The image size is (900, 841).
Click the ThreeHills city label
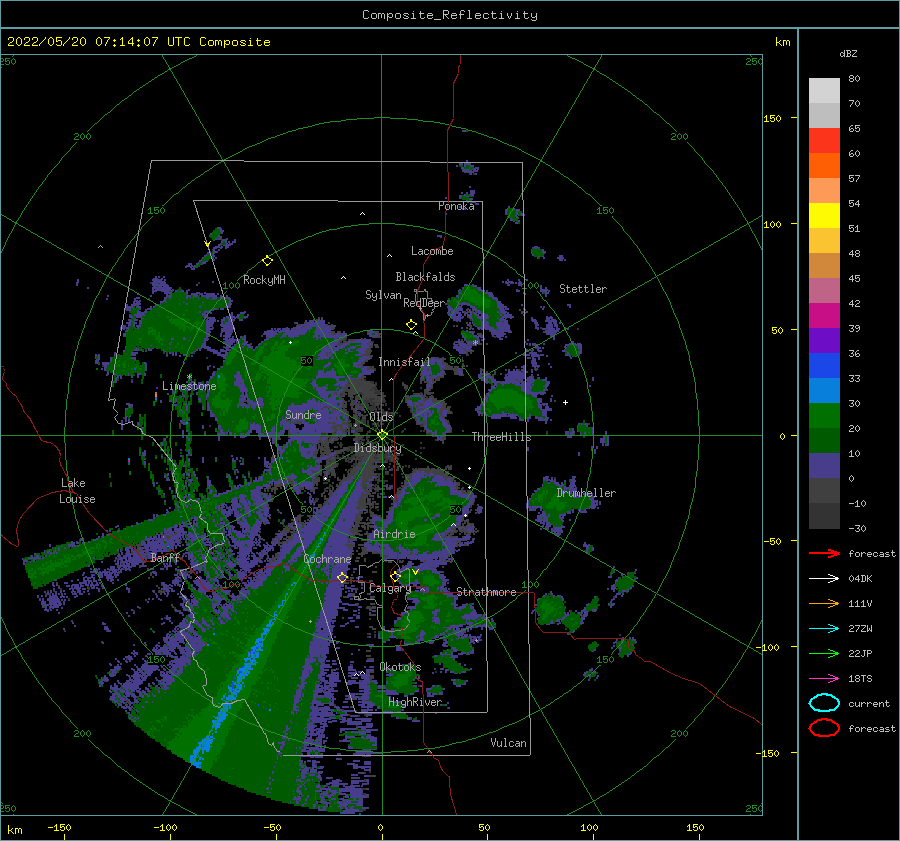tap(501, 437)
